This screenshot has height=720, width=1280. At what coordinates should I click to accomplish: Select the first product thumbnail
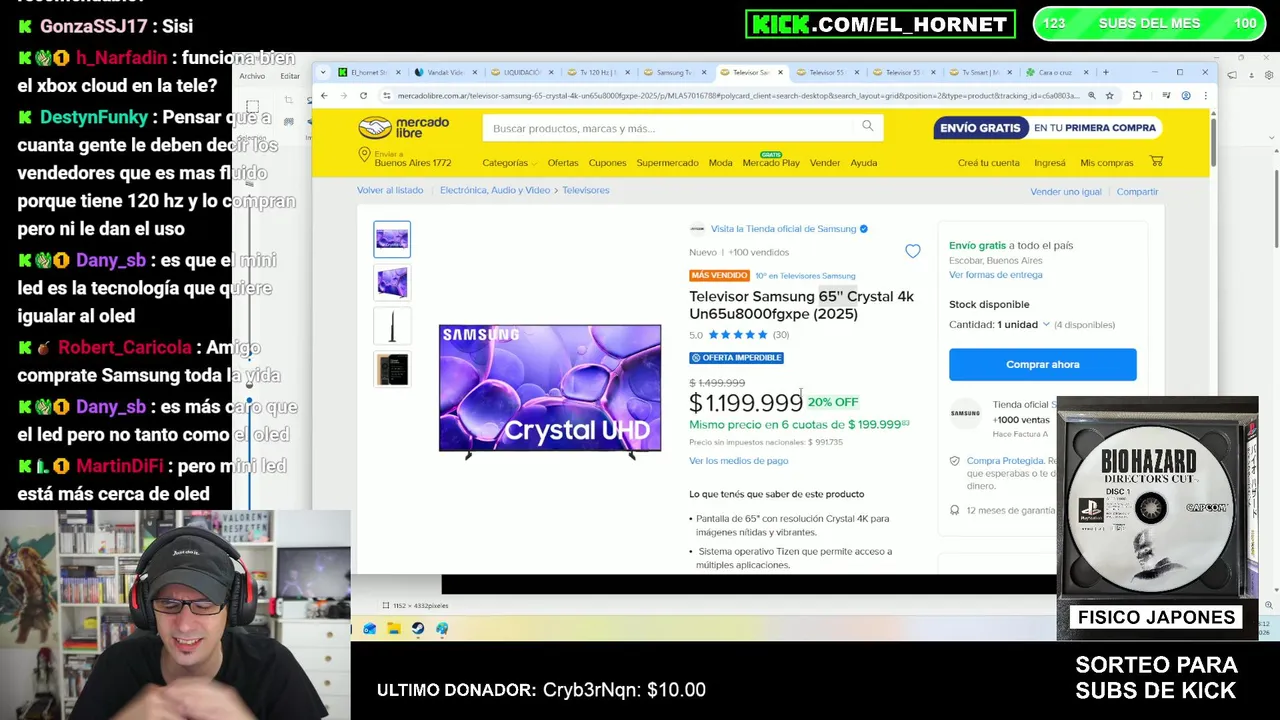click(x=392, y=239)
